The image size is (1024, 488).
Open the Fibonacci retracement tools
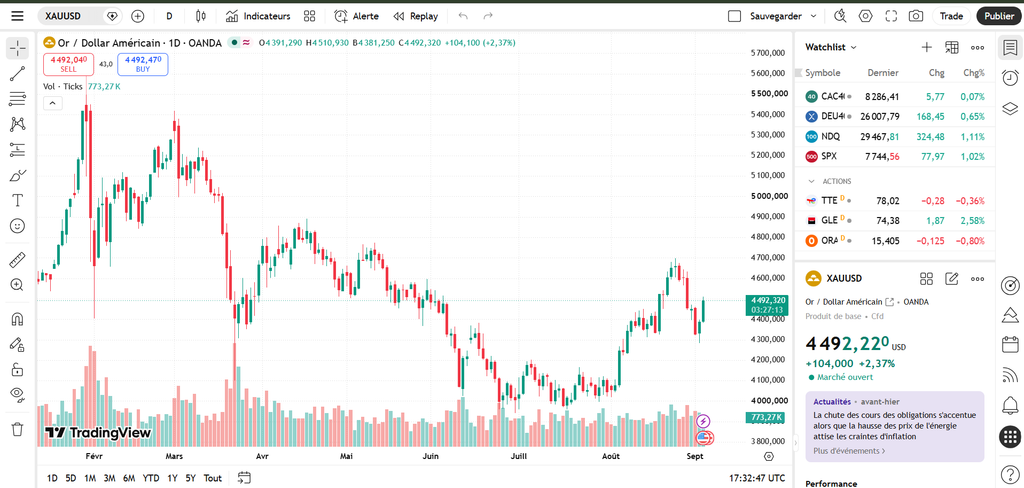(18, 99)
